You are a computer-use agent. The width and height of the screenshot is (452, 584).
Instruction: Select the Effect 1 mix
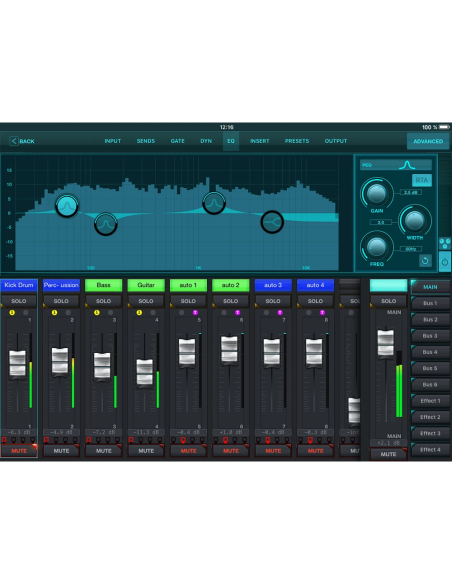click(x=430, y=401)
